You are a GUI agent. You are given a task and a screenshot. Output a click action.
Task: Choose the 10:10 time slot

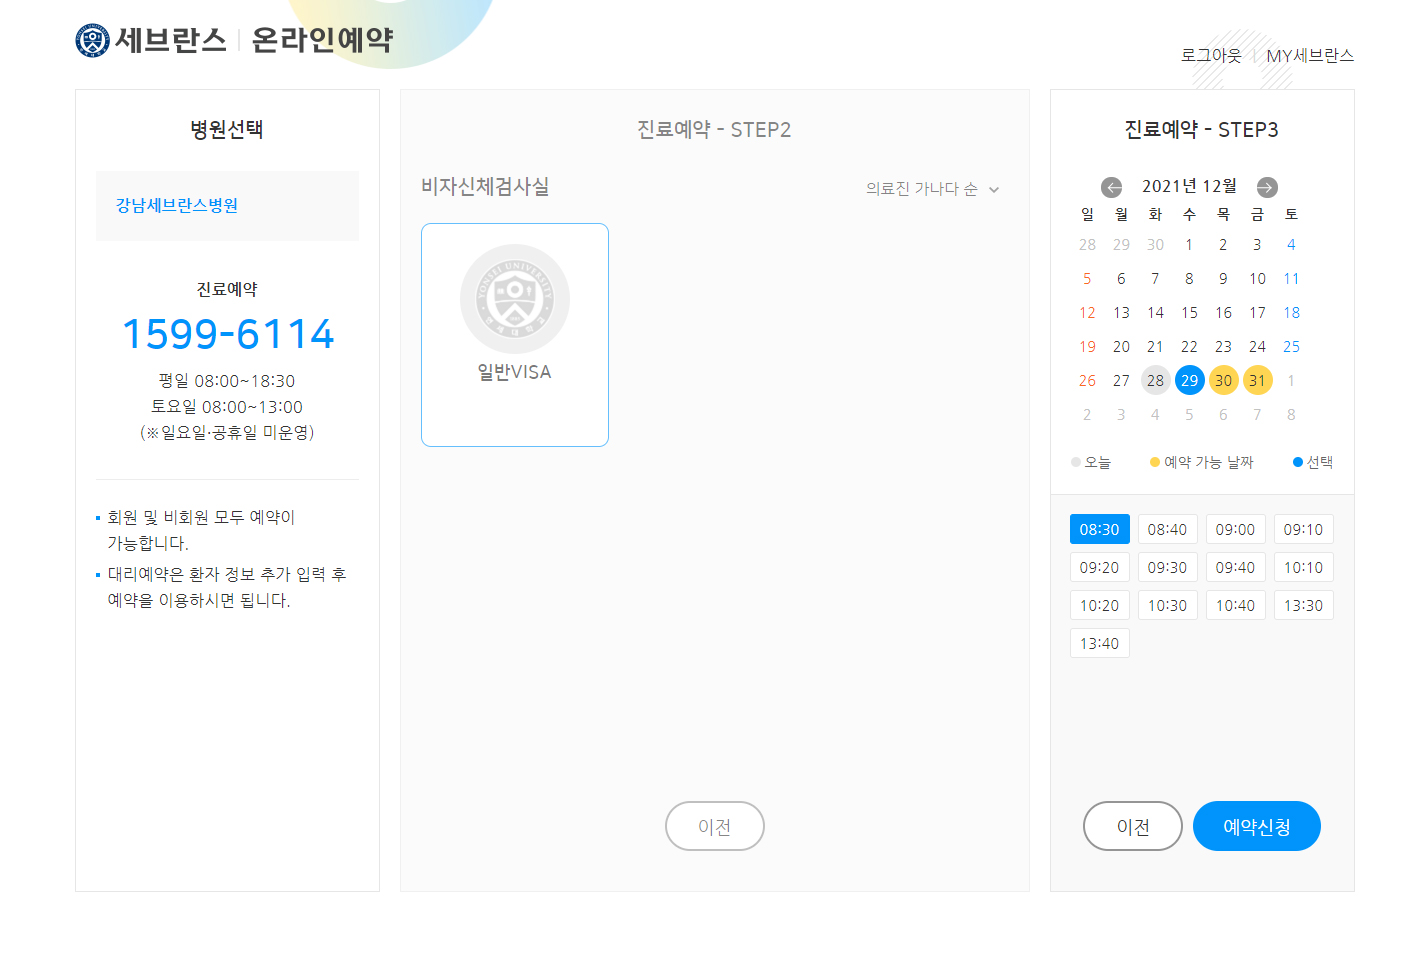click(1304, 567)
